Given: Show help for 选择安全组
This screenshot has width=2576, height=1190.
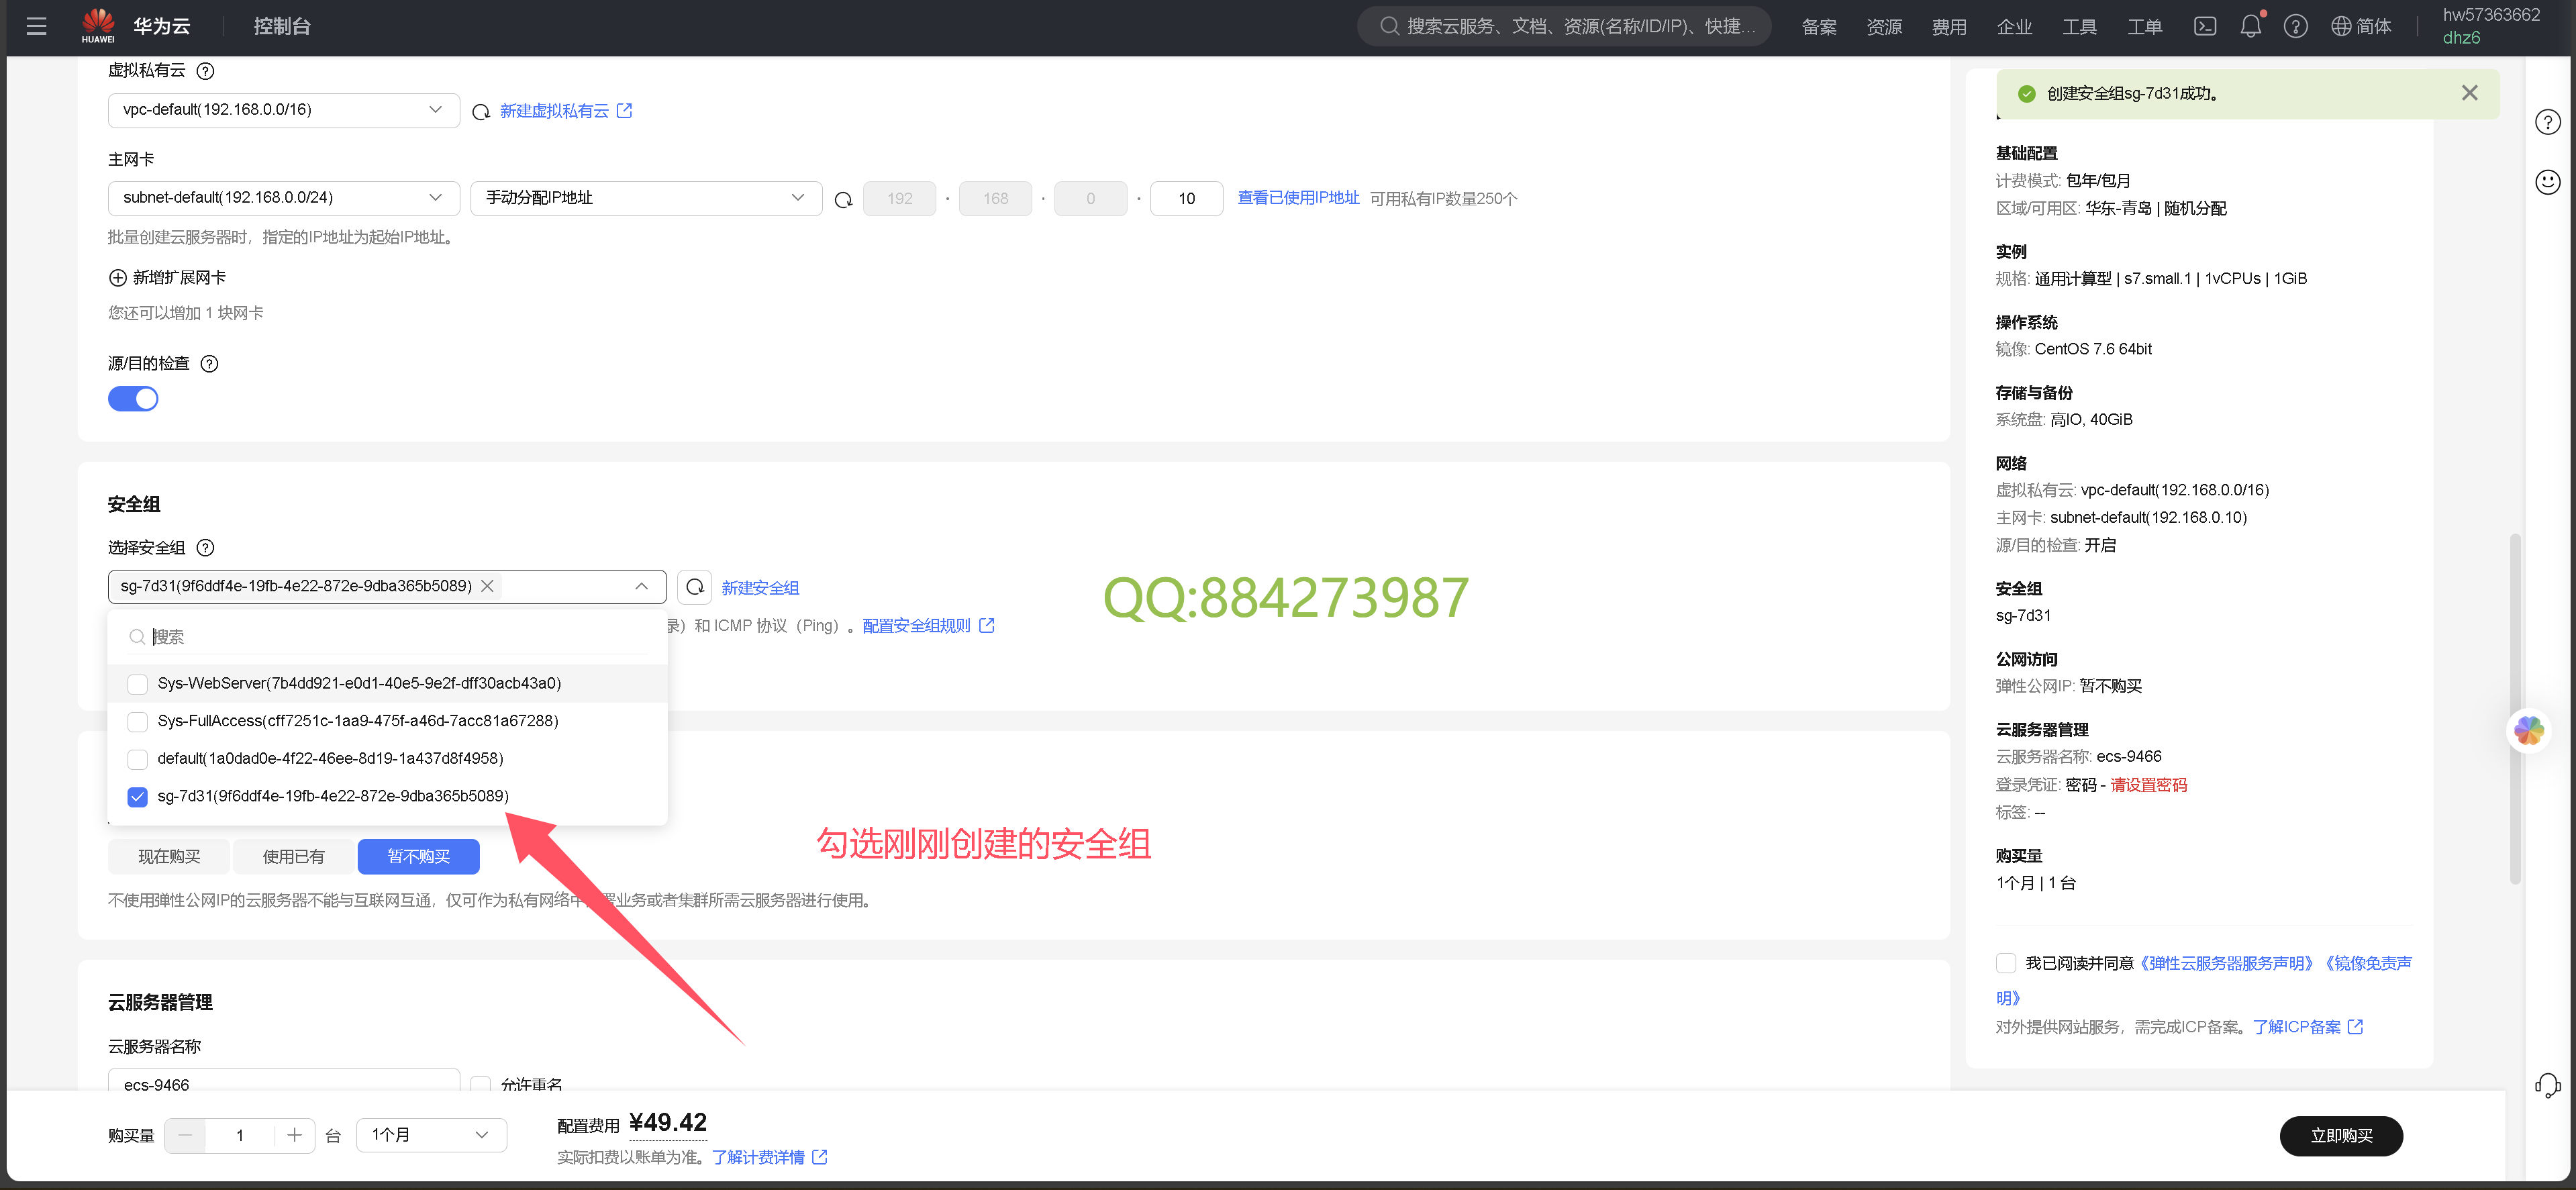Looking at the screenshot, I should tap(205, 548).
